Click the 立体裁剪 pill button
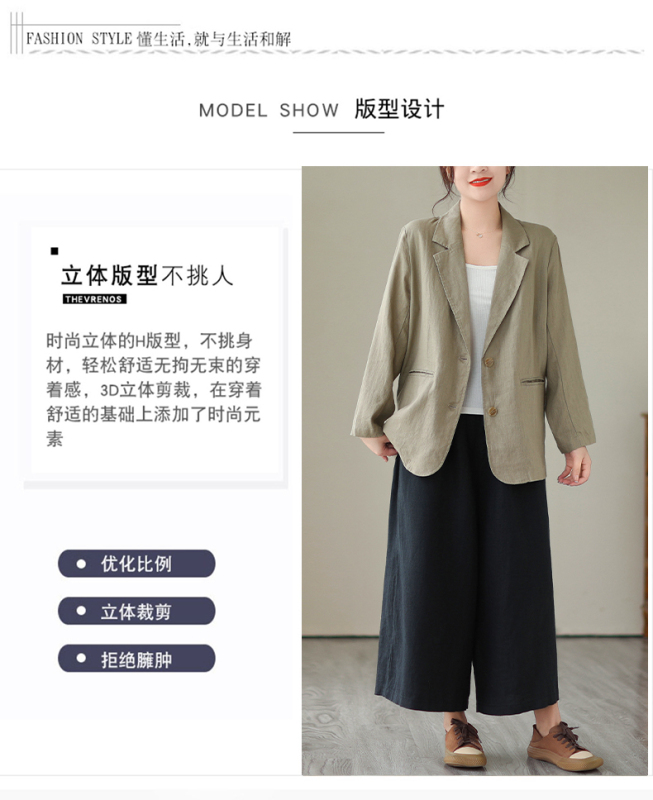This screenshot has width=653, height=800. (136, 611)
